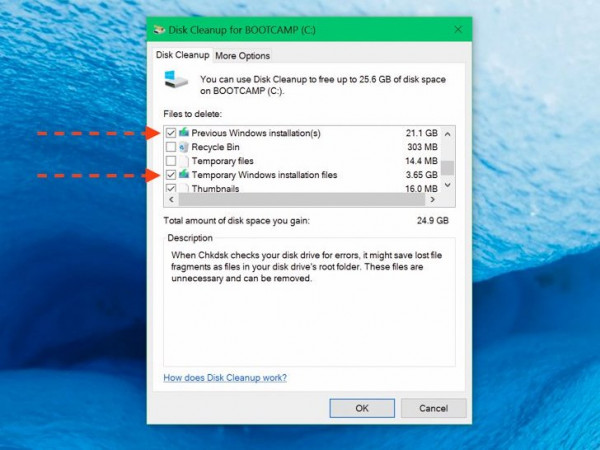Click the 3.65 GB size value
The width and height of the screenshot is (600, 450).
pos(422,175)
